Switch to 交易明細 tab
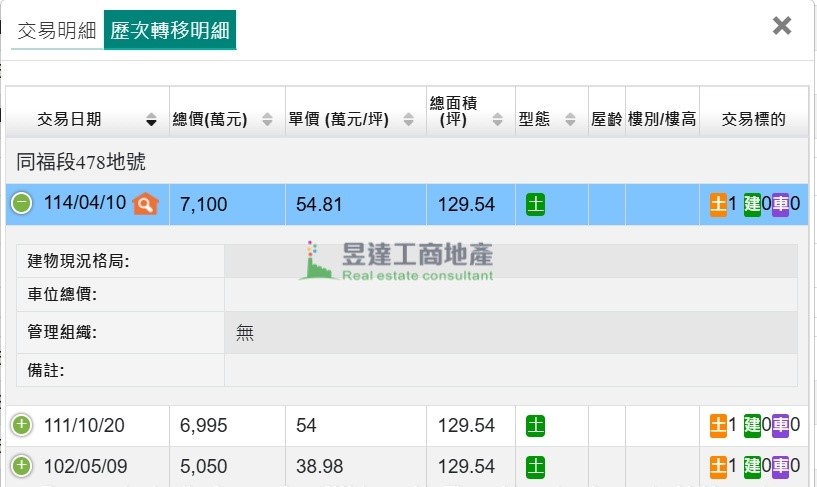The image size is (817, 487). tap(56, 30)
